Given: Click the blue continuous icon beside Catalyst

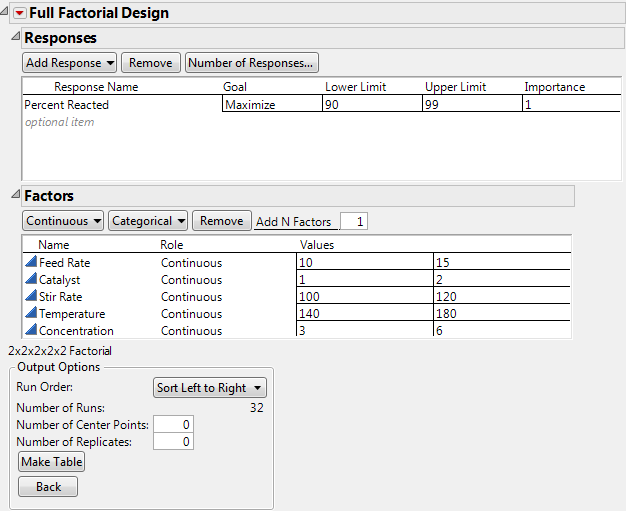Looking at the screenshot, I should pos(29,280).
